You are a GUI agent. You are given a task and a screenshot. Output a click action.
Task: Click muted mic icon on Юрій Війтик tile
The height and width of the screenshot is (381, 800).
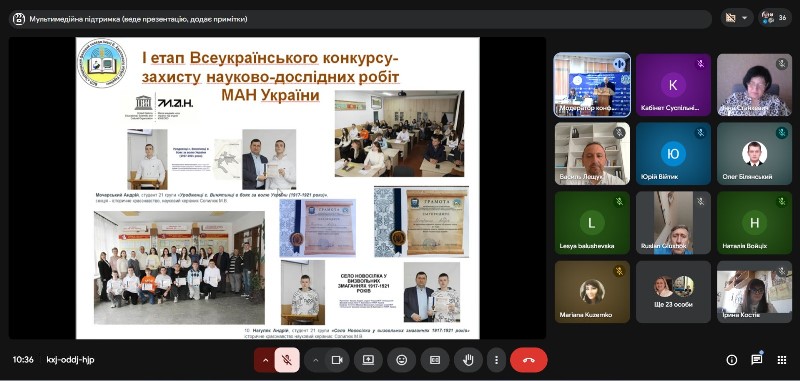pyautogui.click(x=701, y=133)
